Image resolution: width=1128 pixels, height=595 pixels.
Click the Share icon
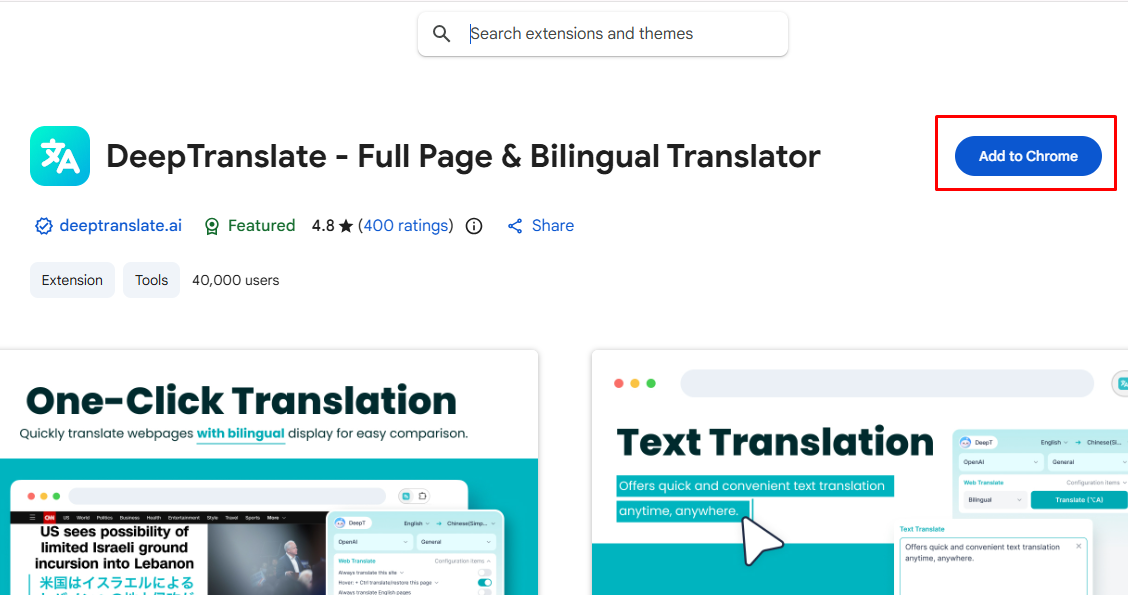515,226
